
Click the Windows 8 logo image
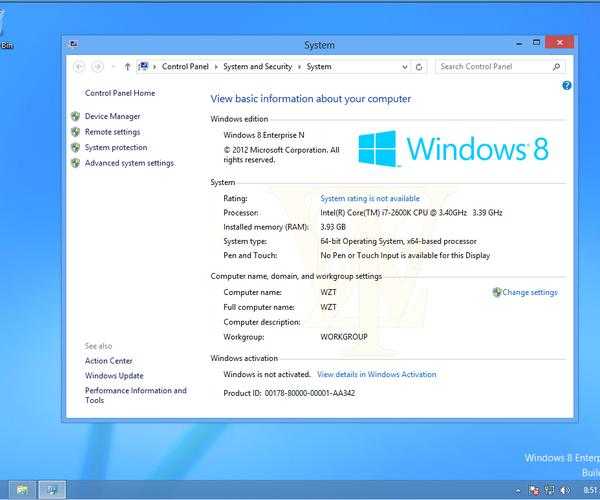[453, 148]
